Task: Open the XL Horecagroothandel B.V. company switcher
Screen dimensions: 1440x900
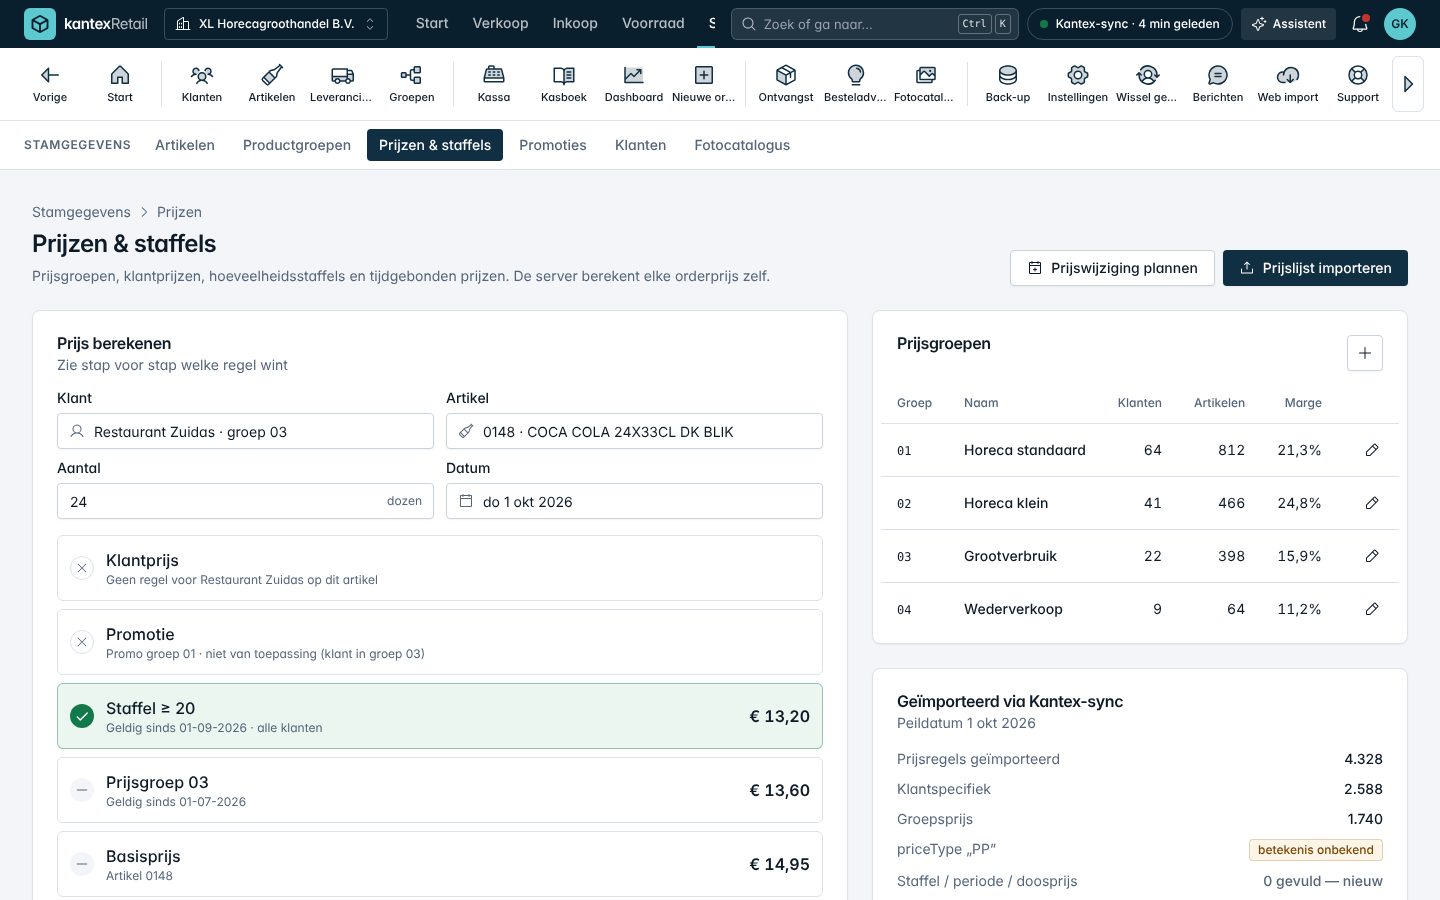Action: click(276, 24)
